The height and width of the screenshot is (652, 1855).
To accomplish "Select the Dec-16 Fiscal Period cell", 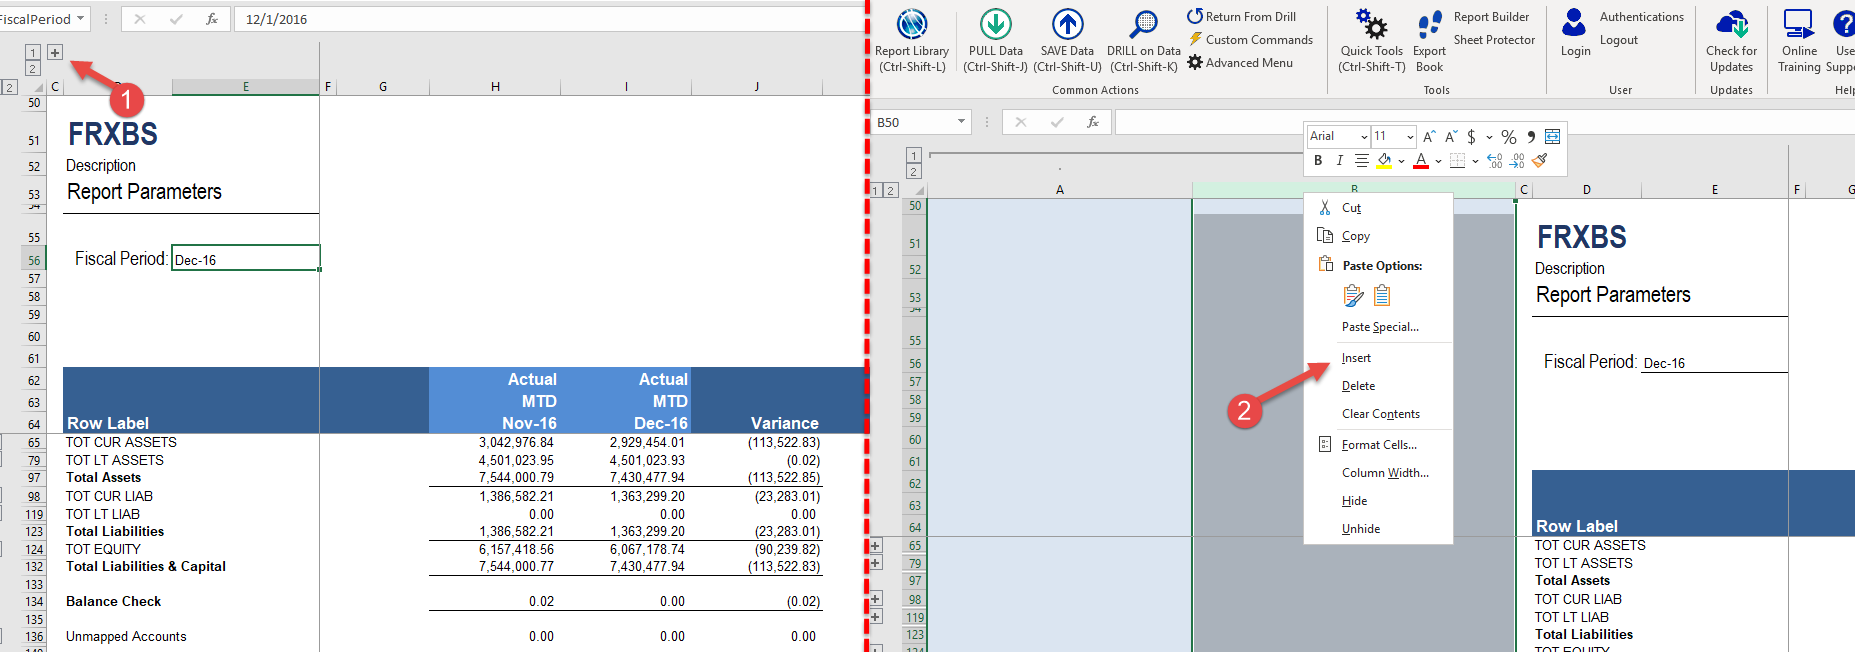I will pos(245,259).
